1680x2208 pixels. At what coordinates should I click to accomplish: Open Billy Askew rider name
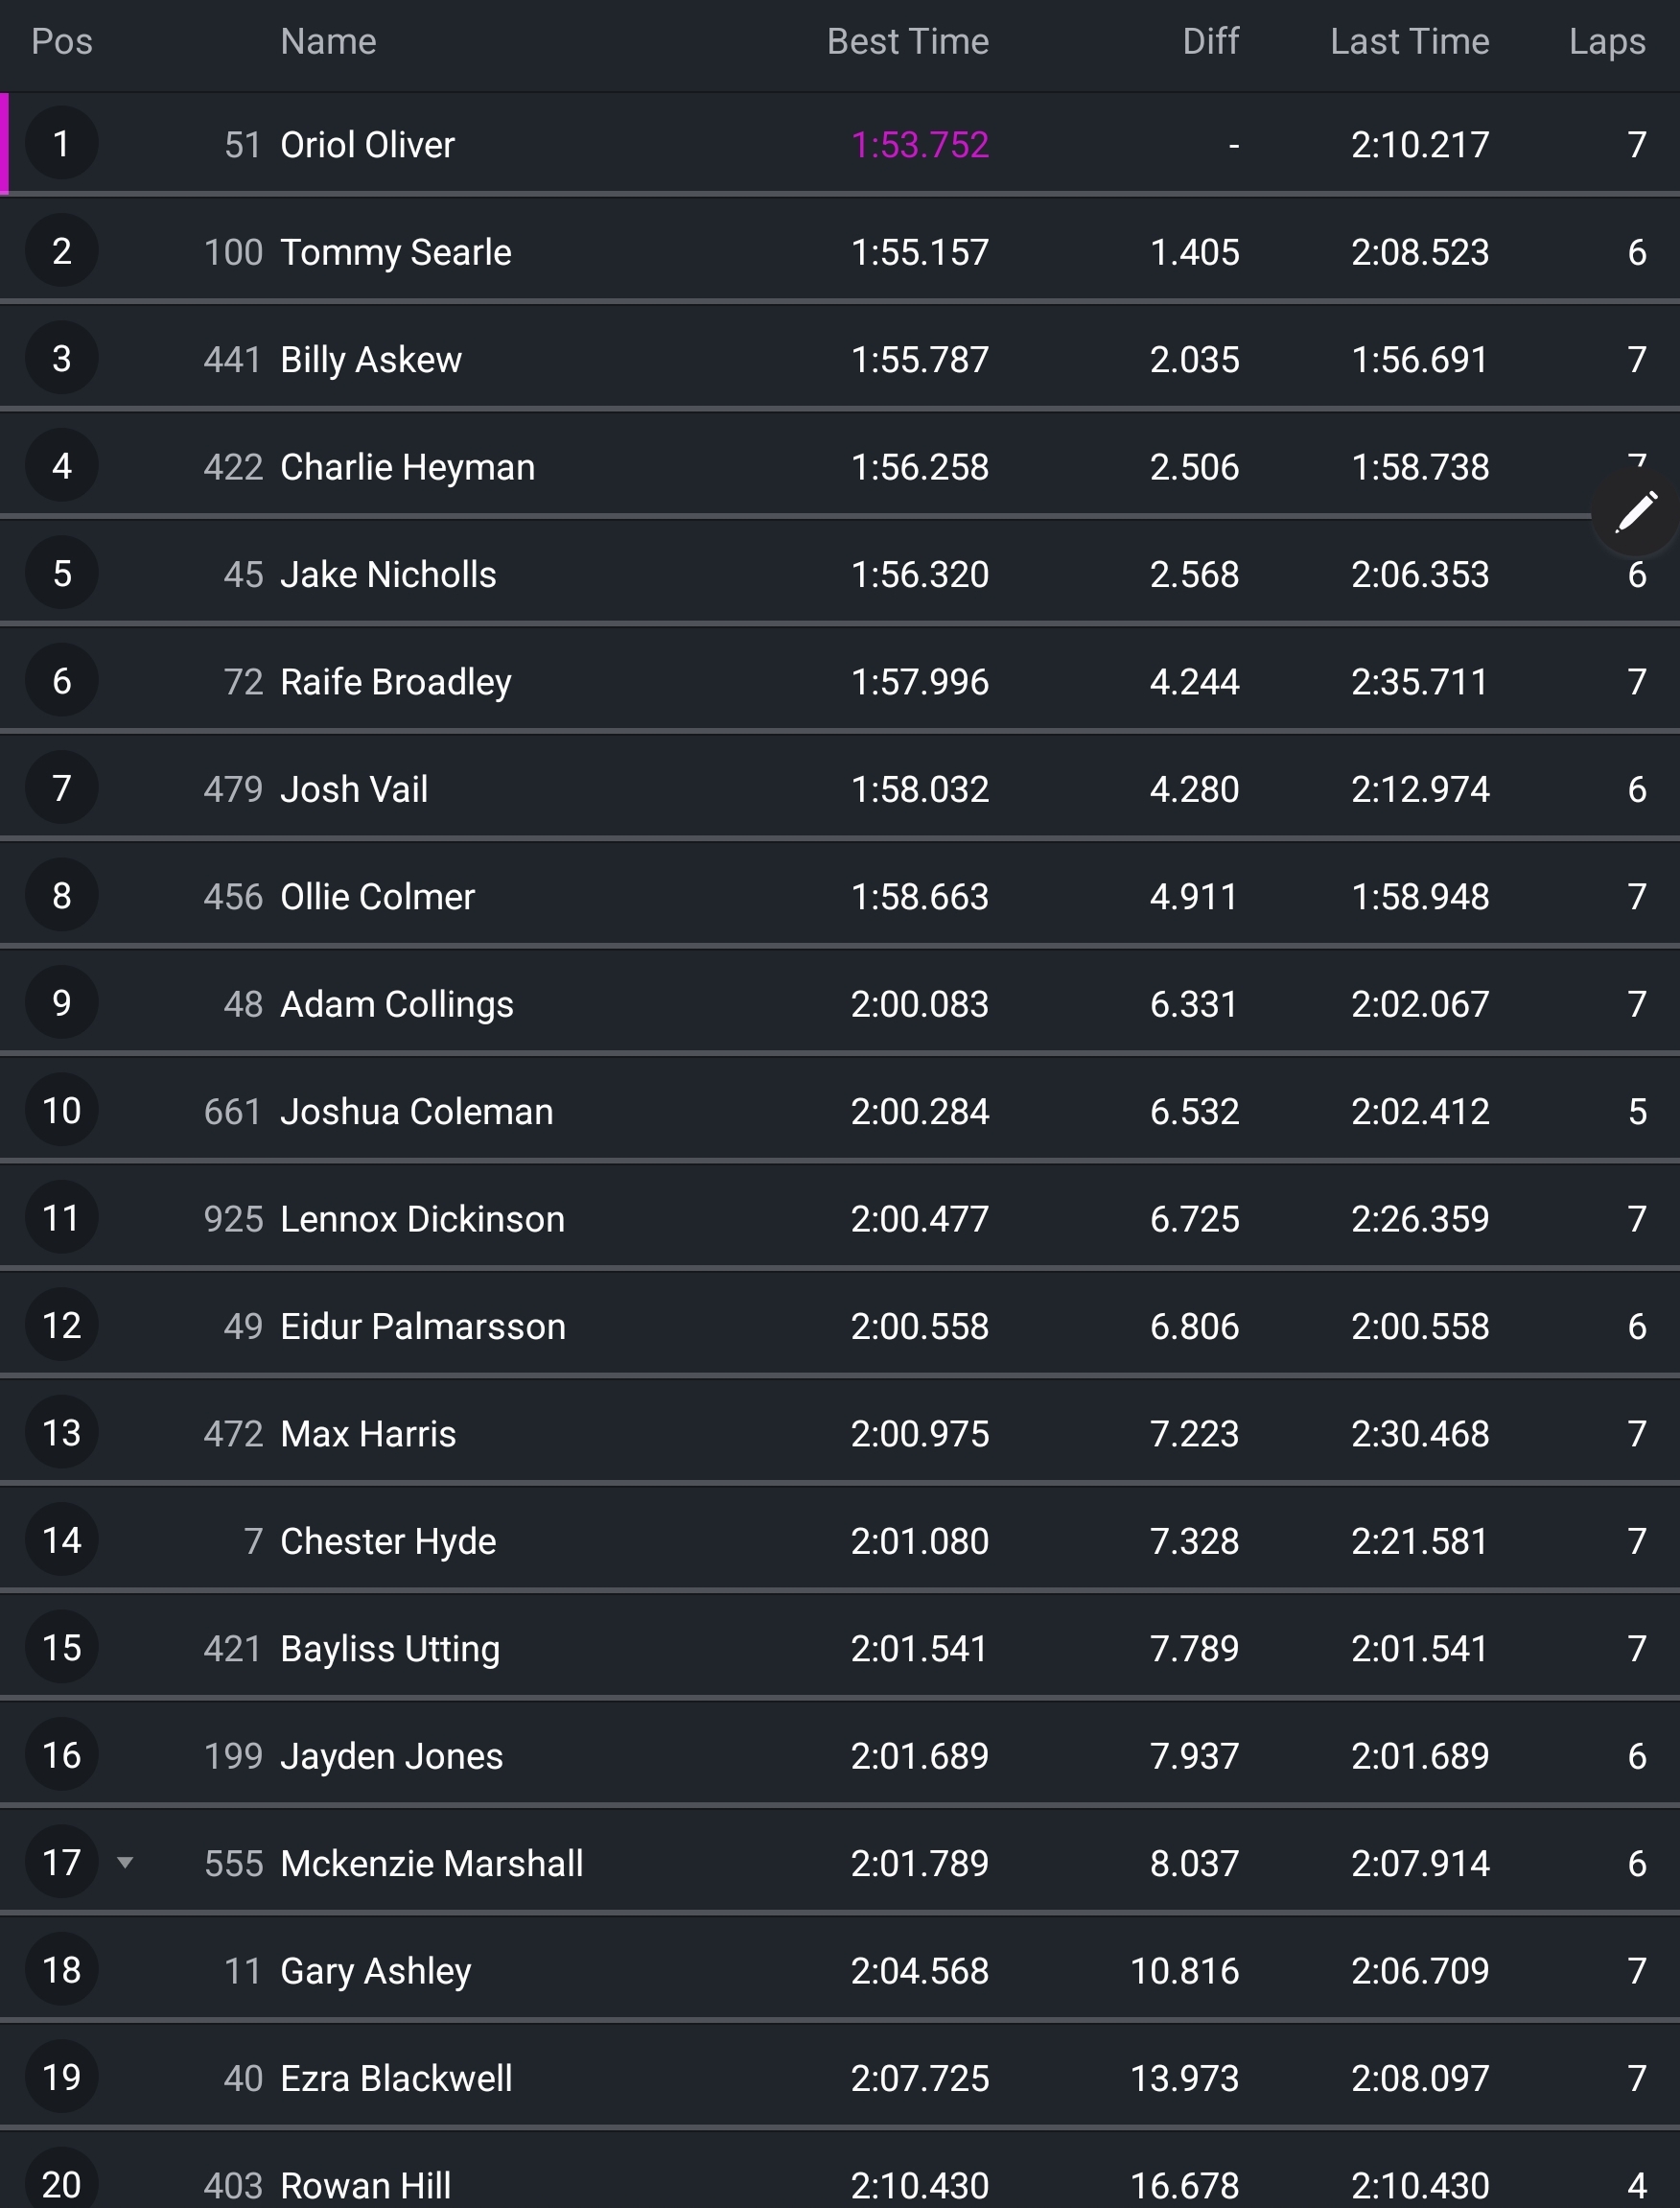click(x=371, y=359)
